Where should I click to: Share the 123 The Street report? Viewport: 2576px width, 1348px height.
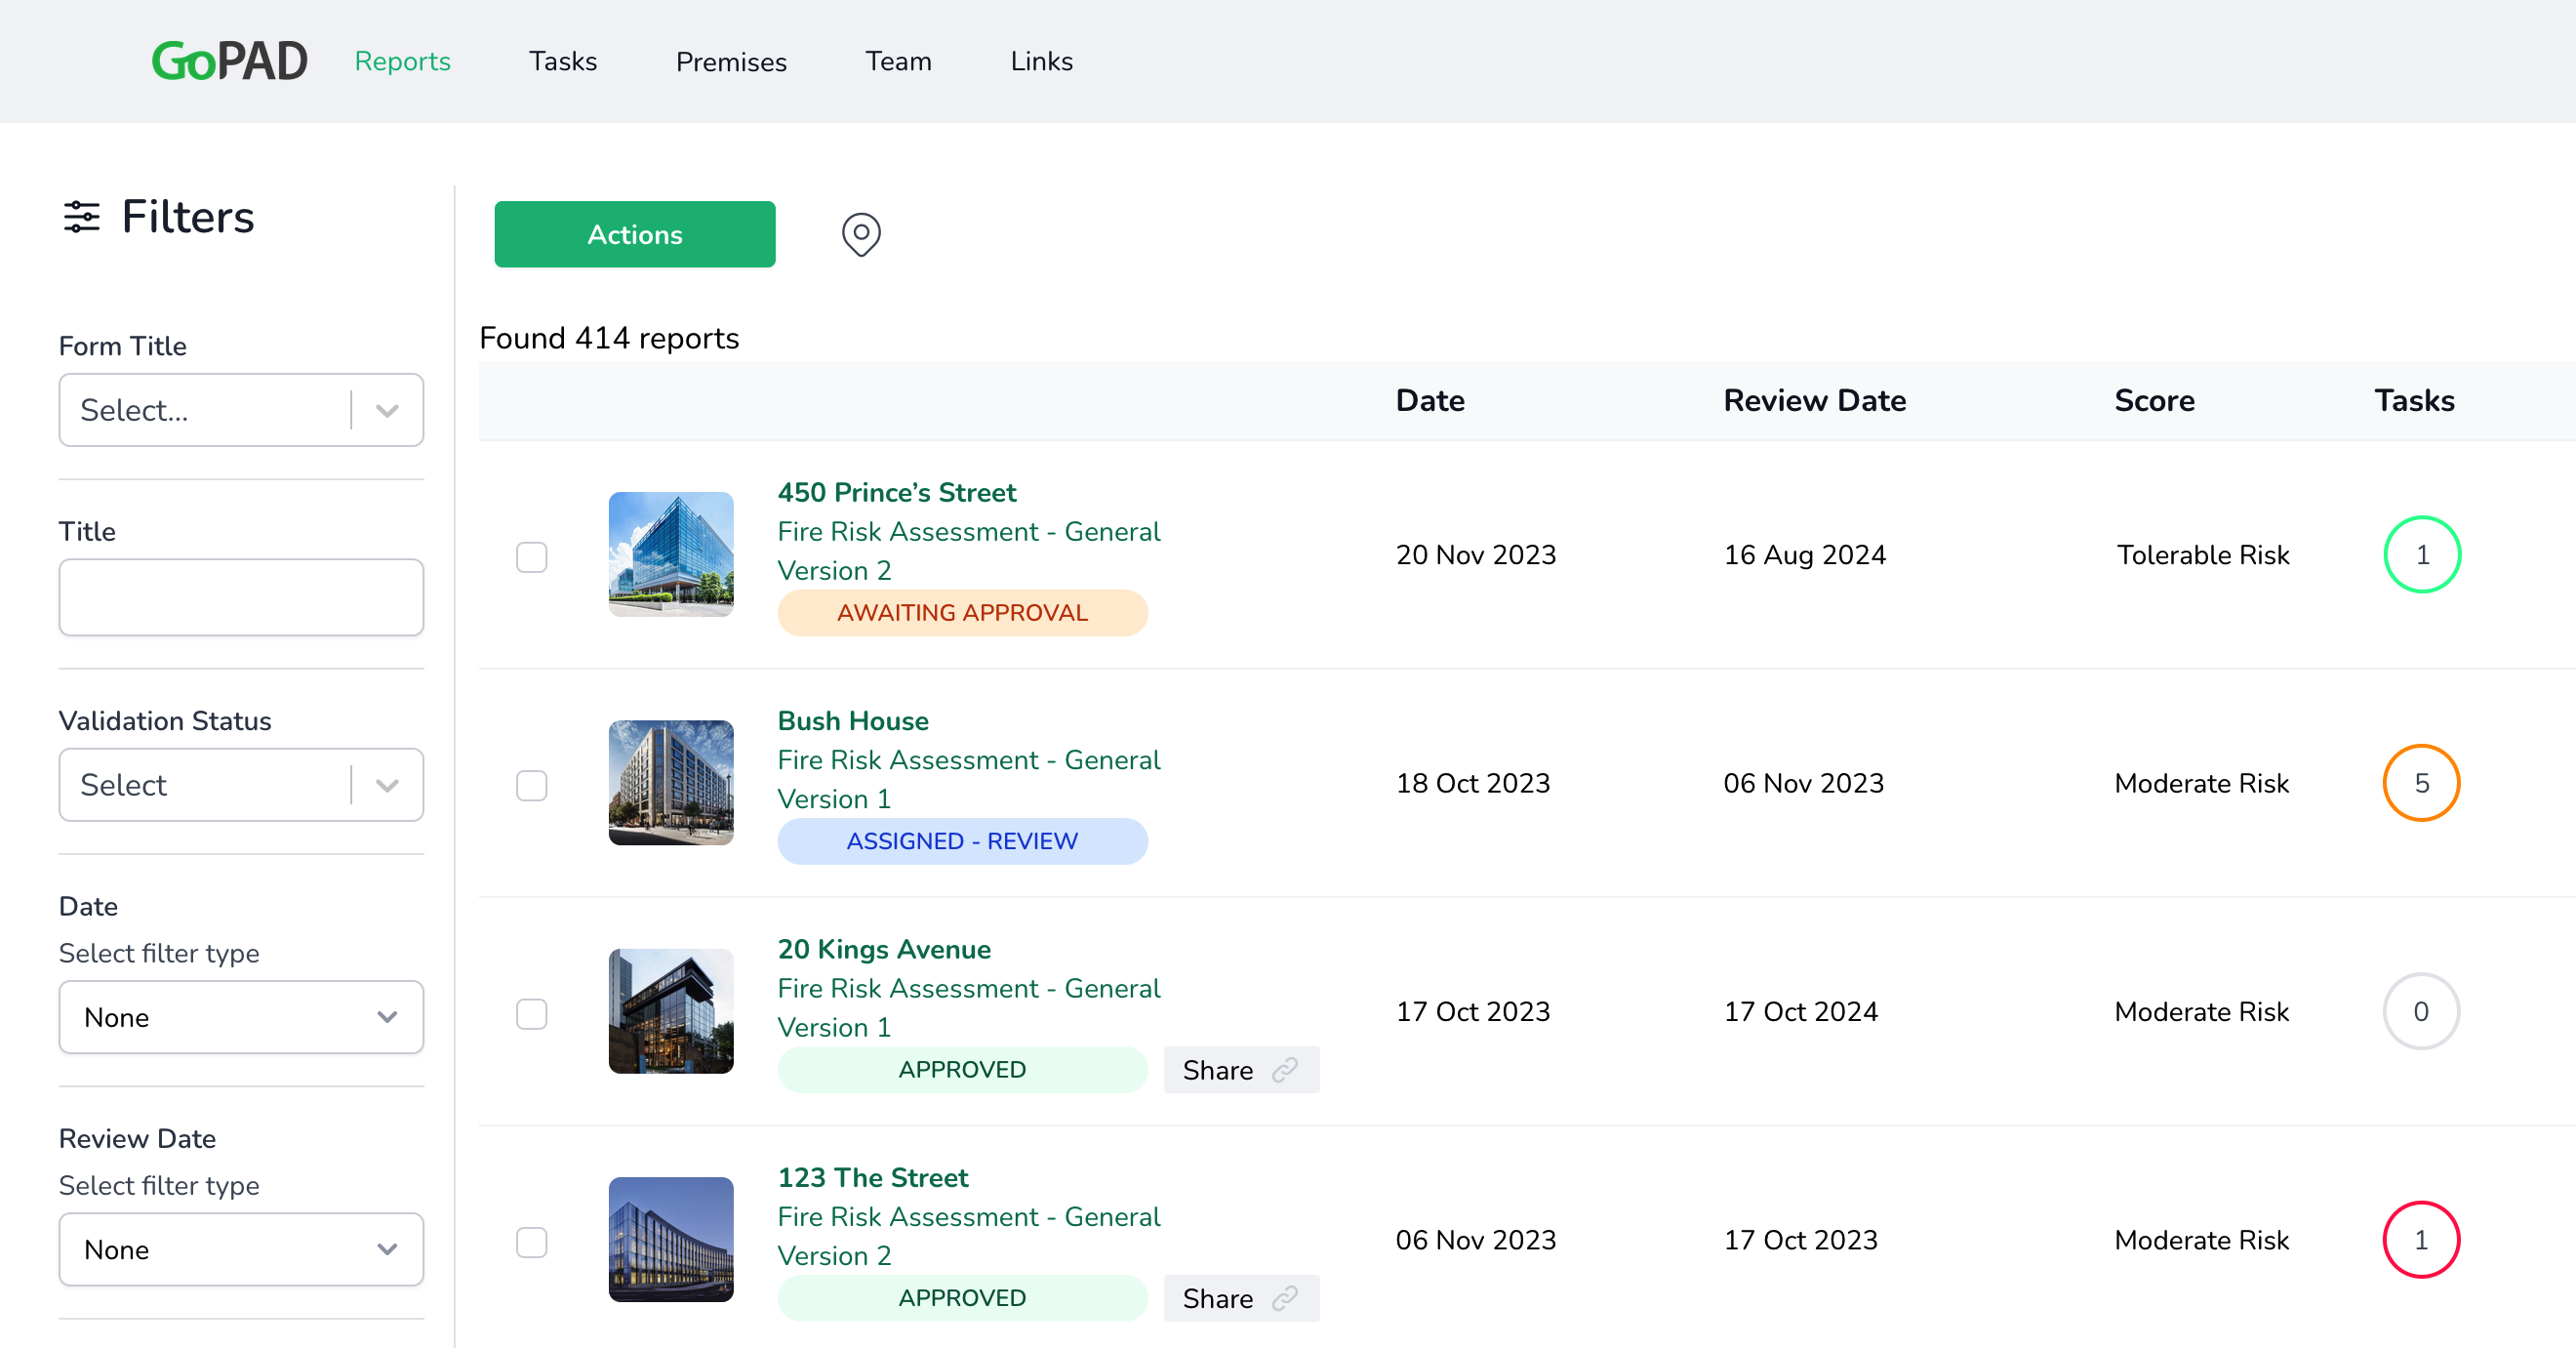pos(1241,1298)
